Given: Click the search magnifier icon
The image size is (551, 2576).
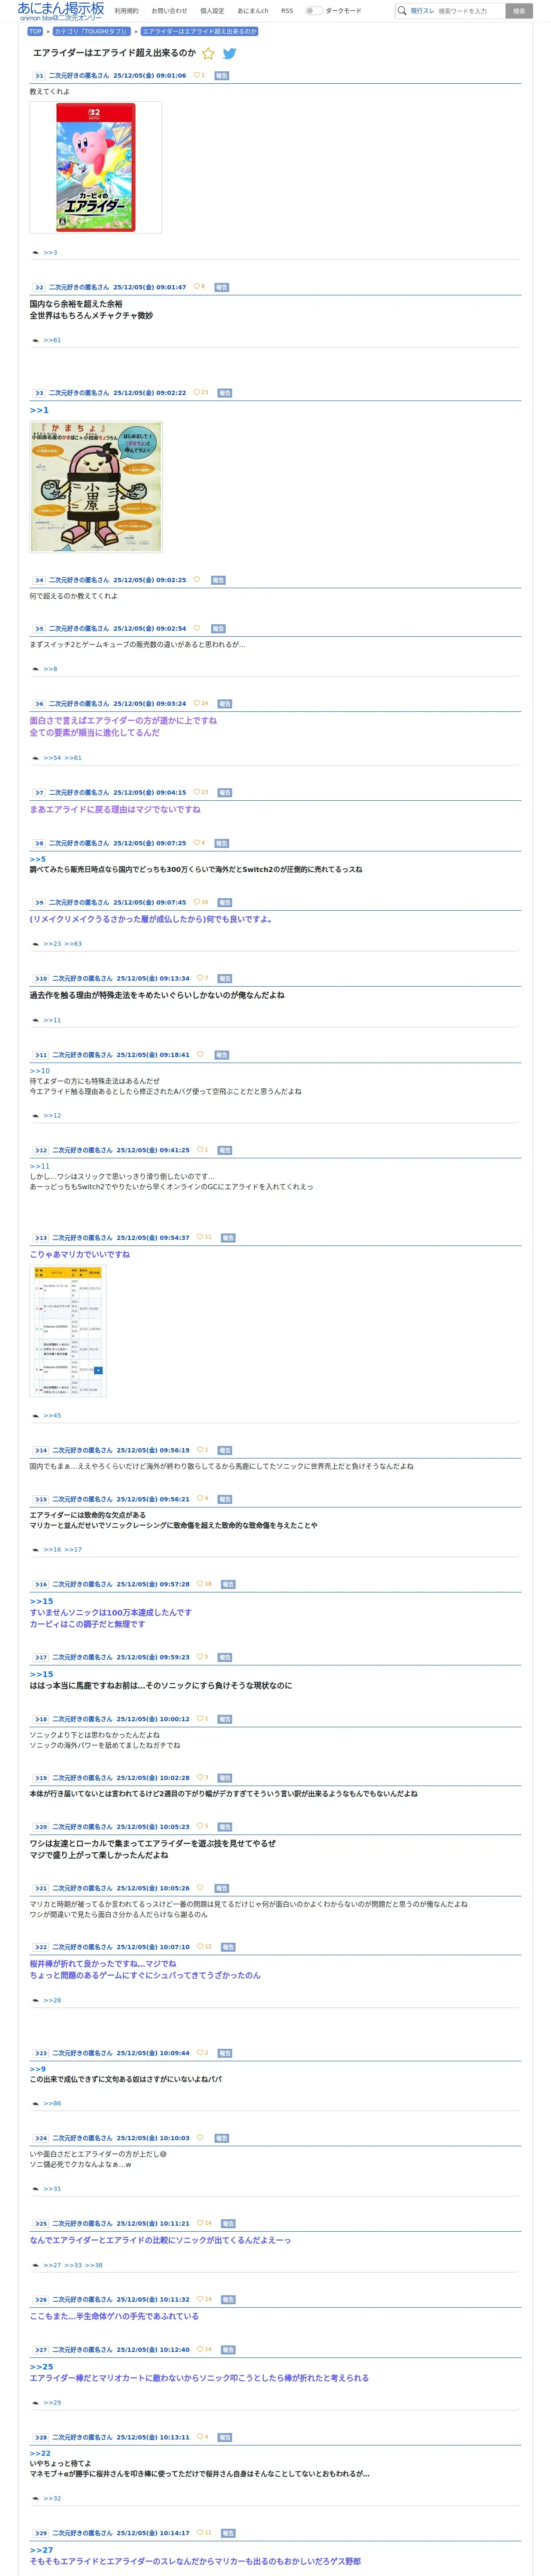Looking at the screenshot, I should pyautogui.click(x=402, y=11).
